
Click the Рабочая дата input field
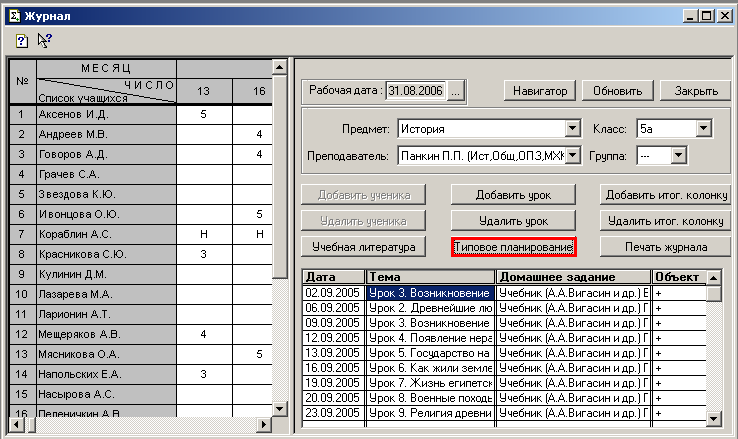point(416,91)
